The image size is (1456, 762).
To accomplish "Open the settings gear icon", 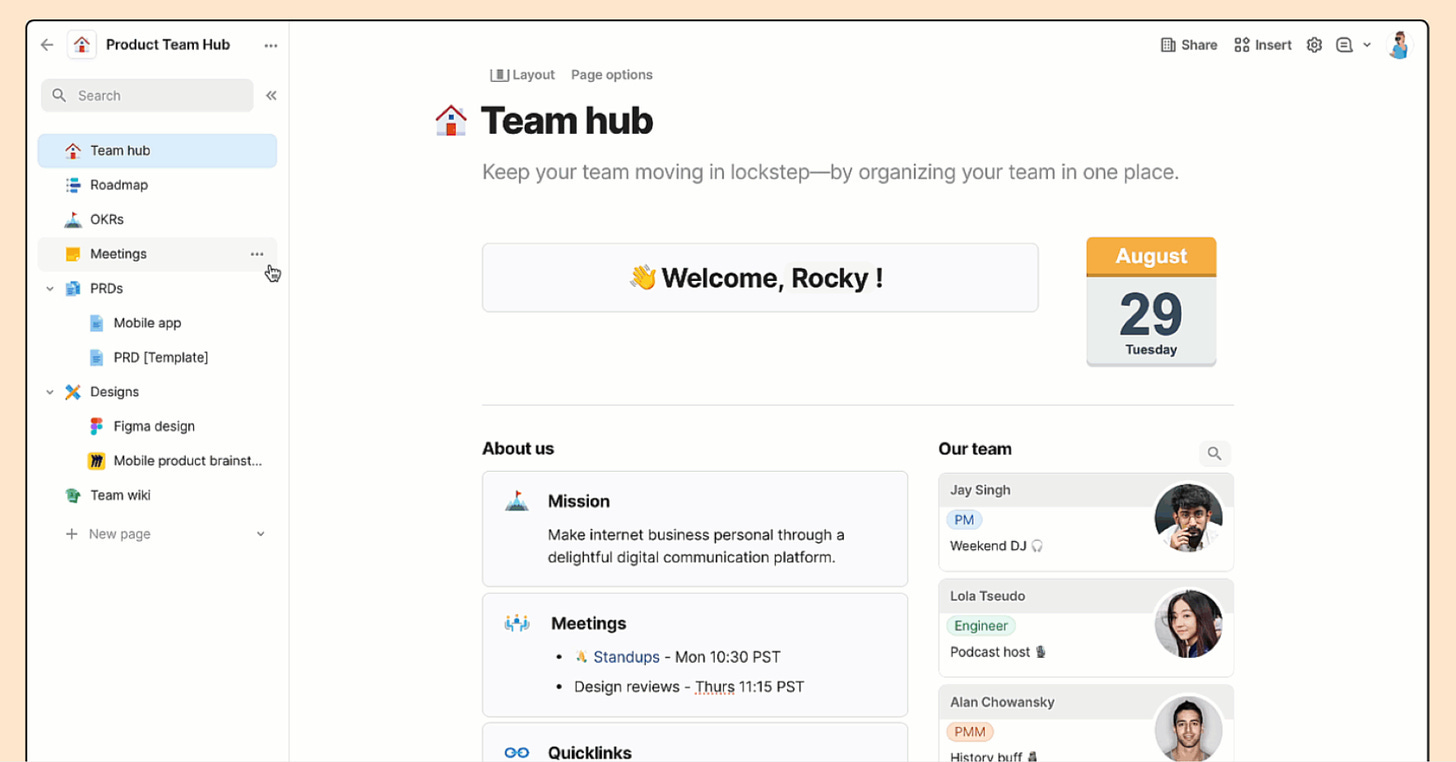I will click(x=1314, y=45).
